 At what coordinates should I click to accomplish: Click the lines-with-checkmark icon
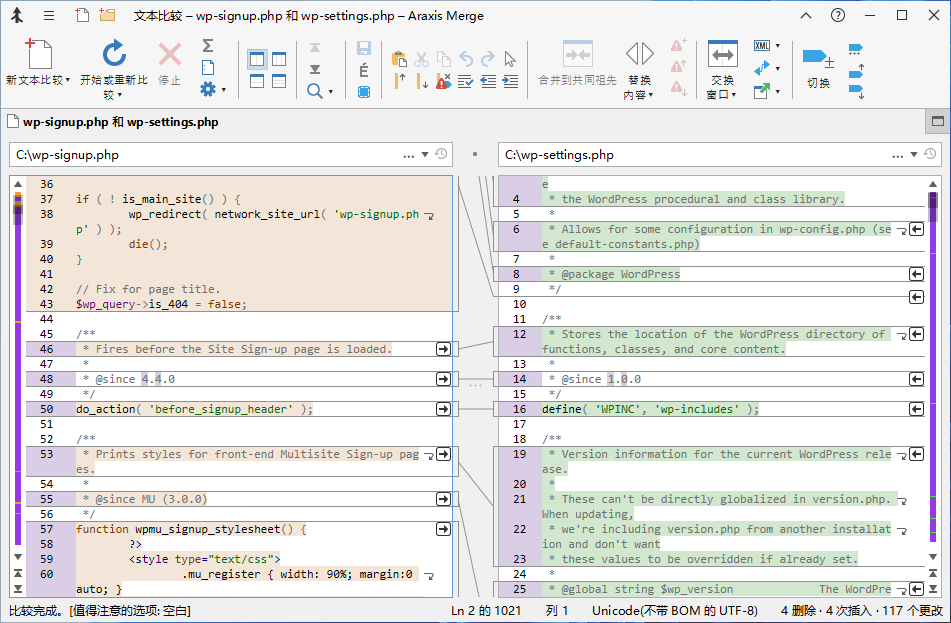[x=466, y=81]
